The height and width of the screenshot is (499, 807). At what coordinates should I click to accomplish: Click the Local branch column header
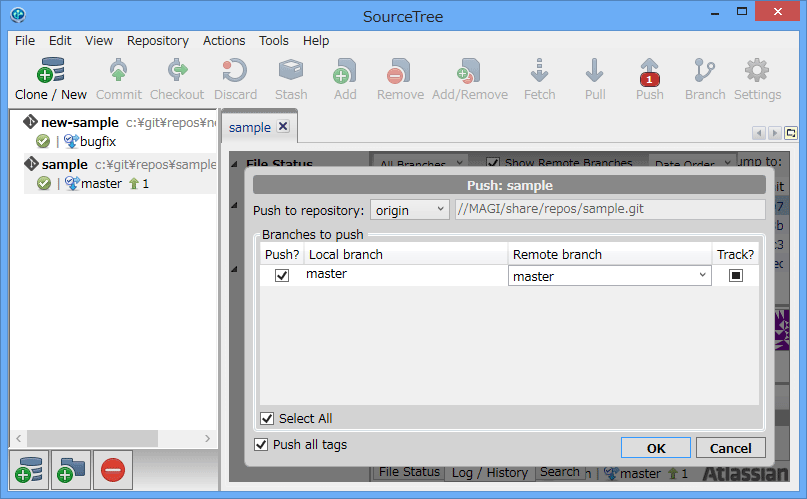406,254
